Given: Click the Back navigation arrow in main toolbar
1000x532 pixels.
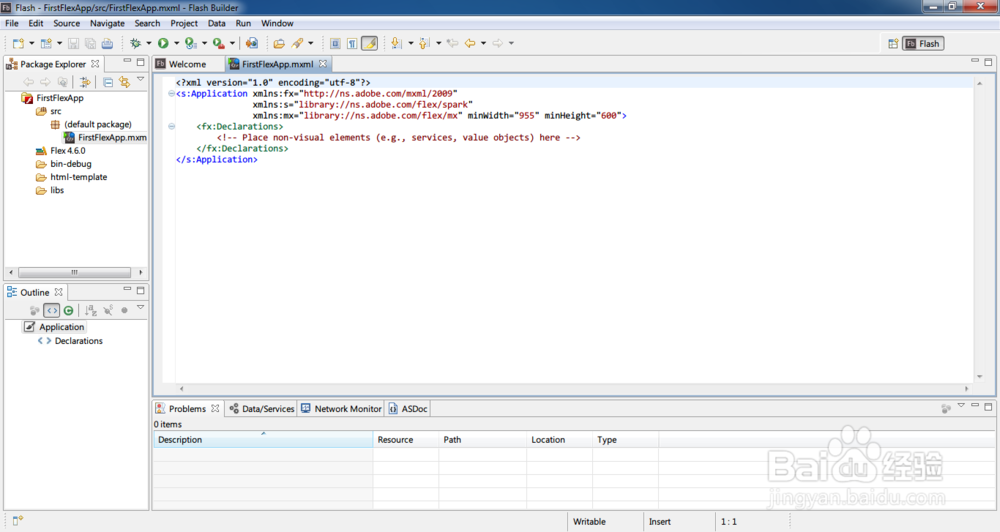Looking at the screenshot, I should [470, 43].
